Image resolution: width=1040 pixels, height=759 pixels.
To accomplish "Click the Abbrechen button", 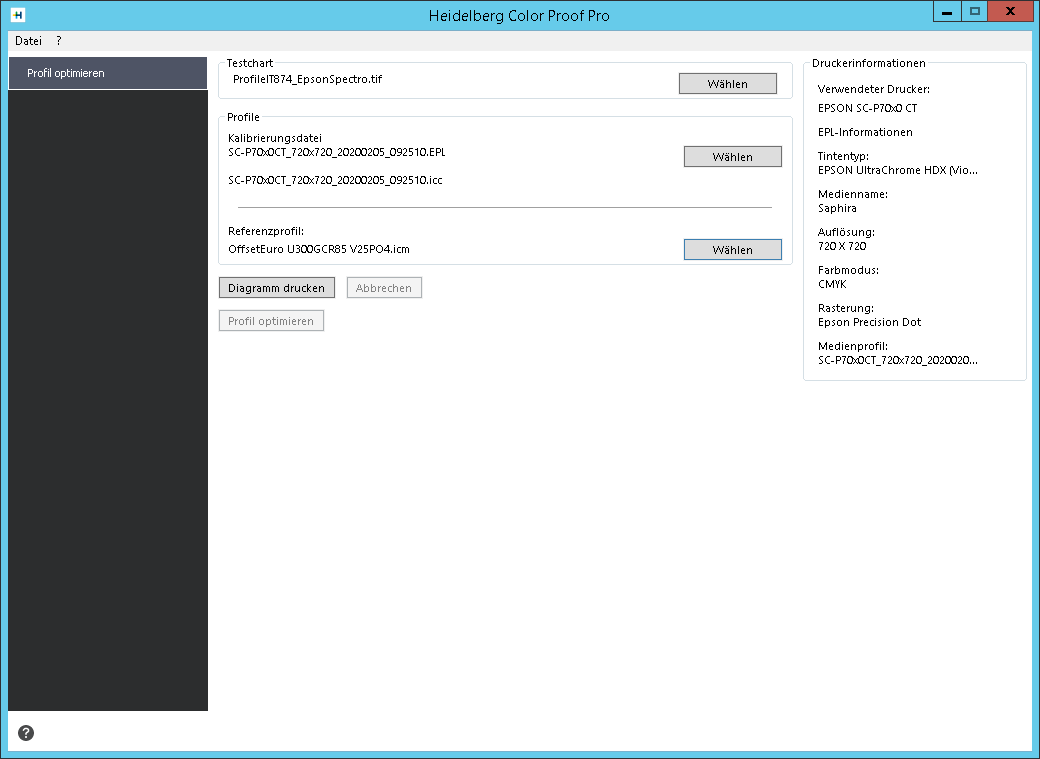I will point(384,288).
